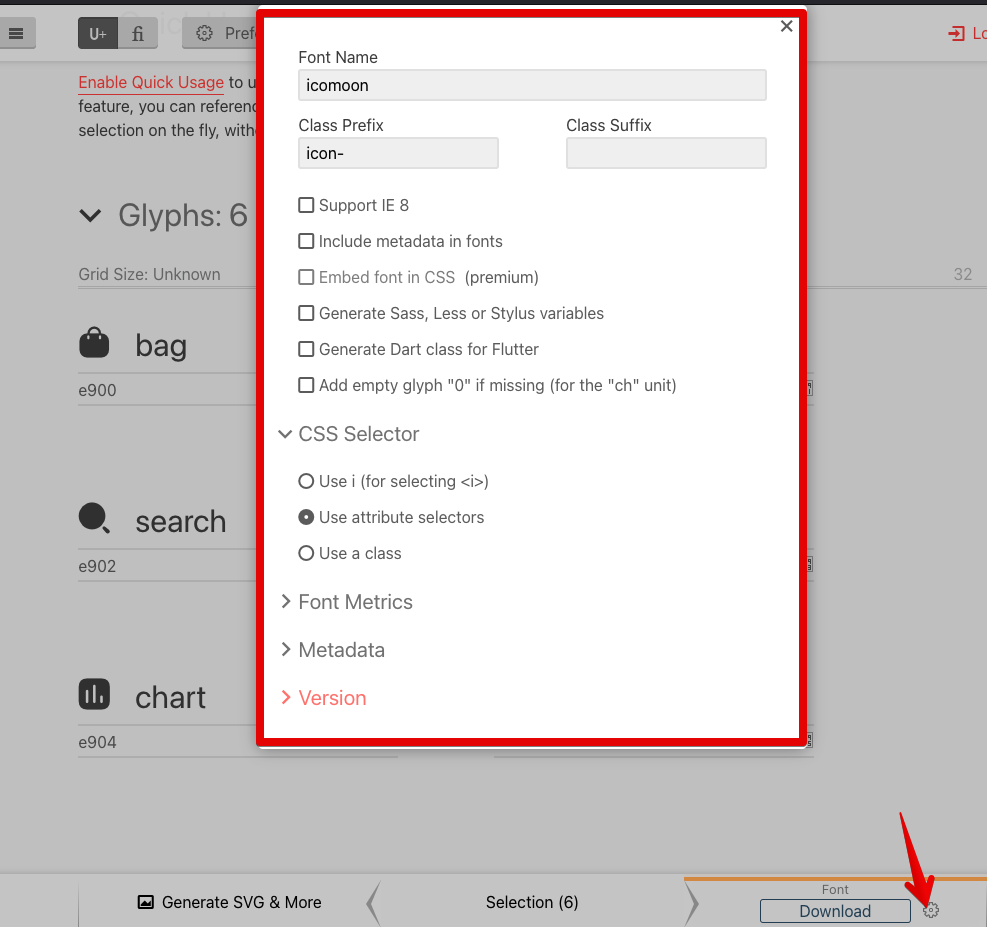Close the font preferences dialog
This screenshot has width=987, height=927.
point(786,26)
